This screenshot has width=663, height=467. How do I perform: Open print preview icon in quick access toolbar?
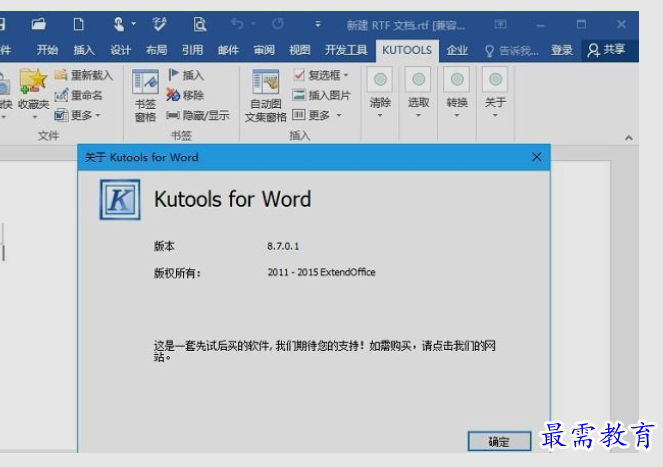[x=199, y=24]
